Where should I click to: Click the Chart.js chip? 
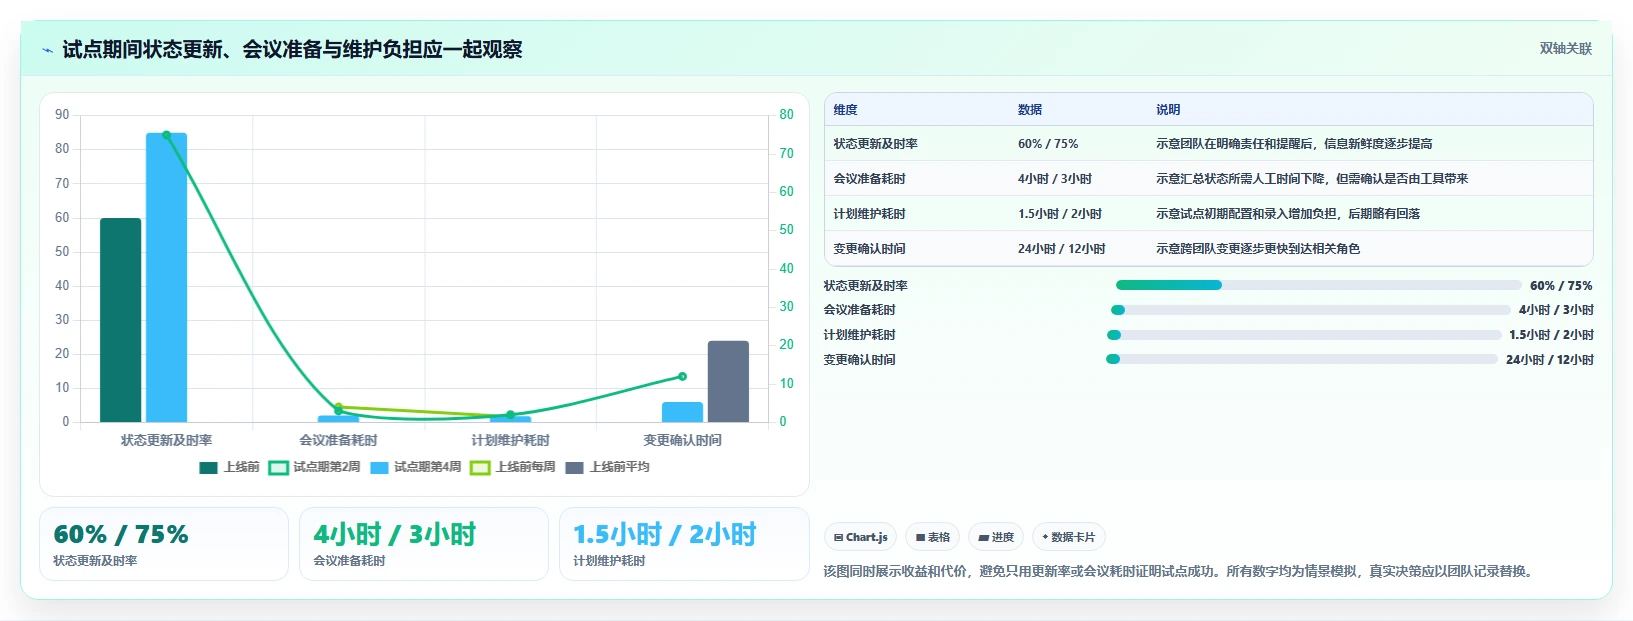860,537
